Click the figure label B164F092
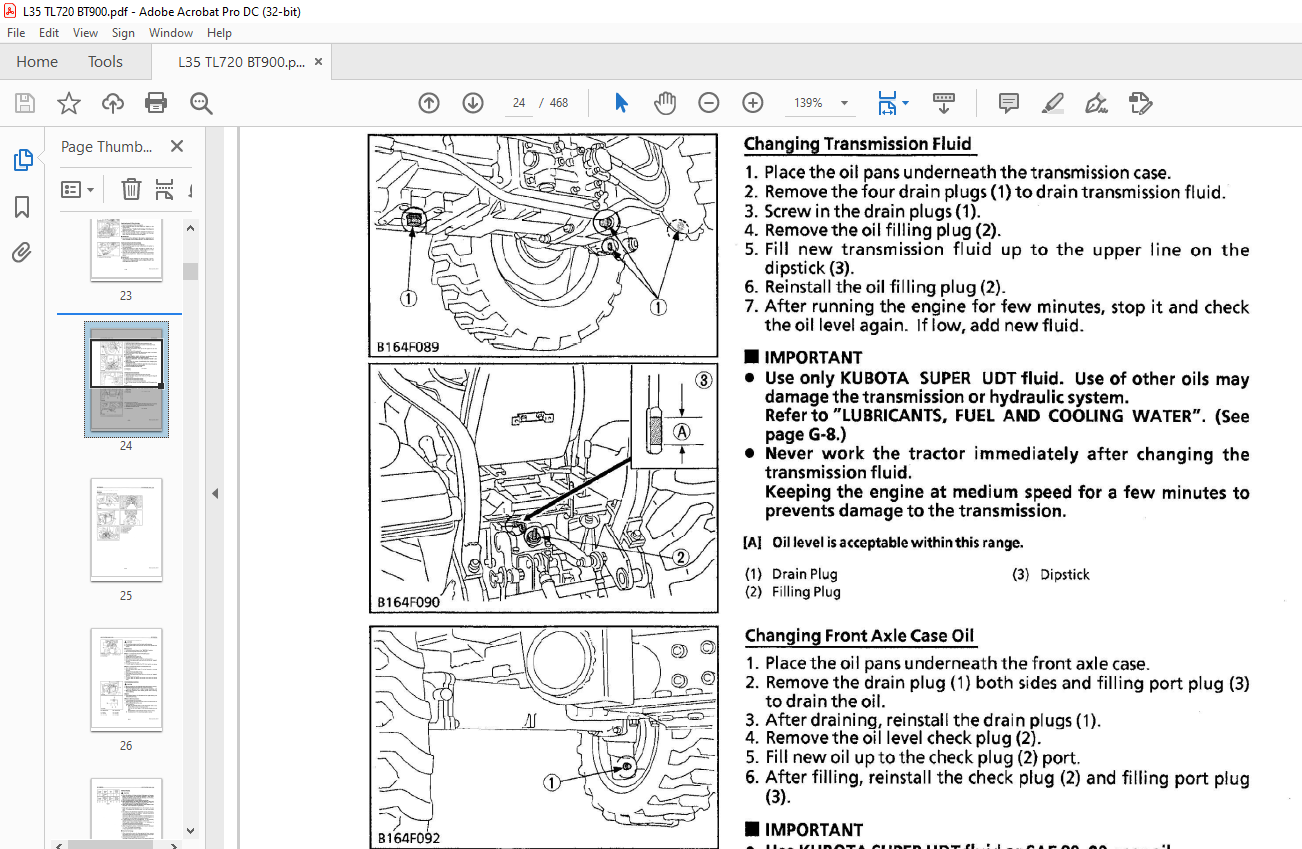 [408, 838]
